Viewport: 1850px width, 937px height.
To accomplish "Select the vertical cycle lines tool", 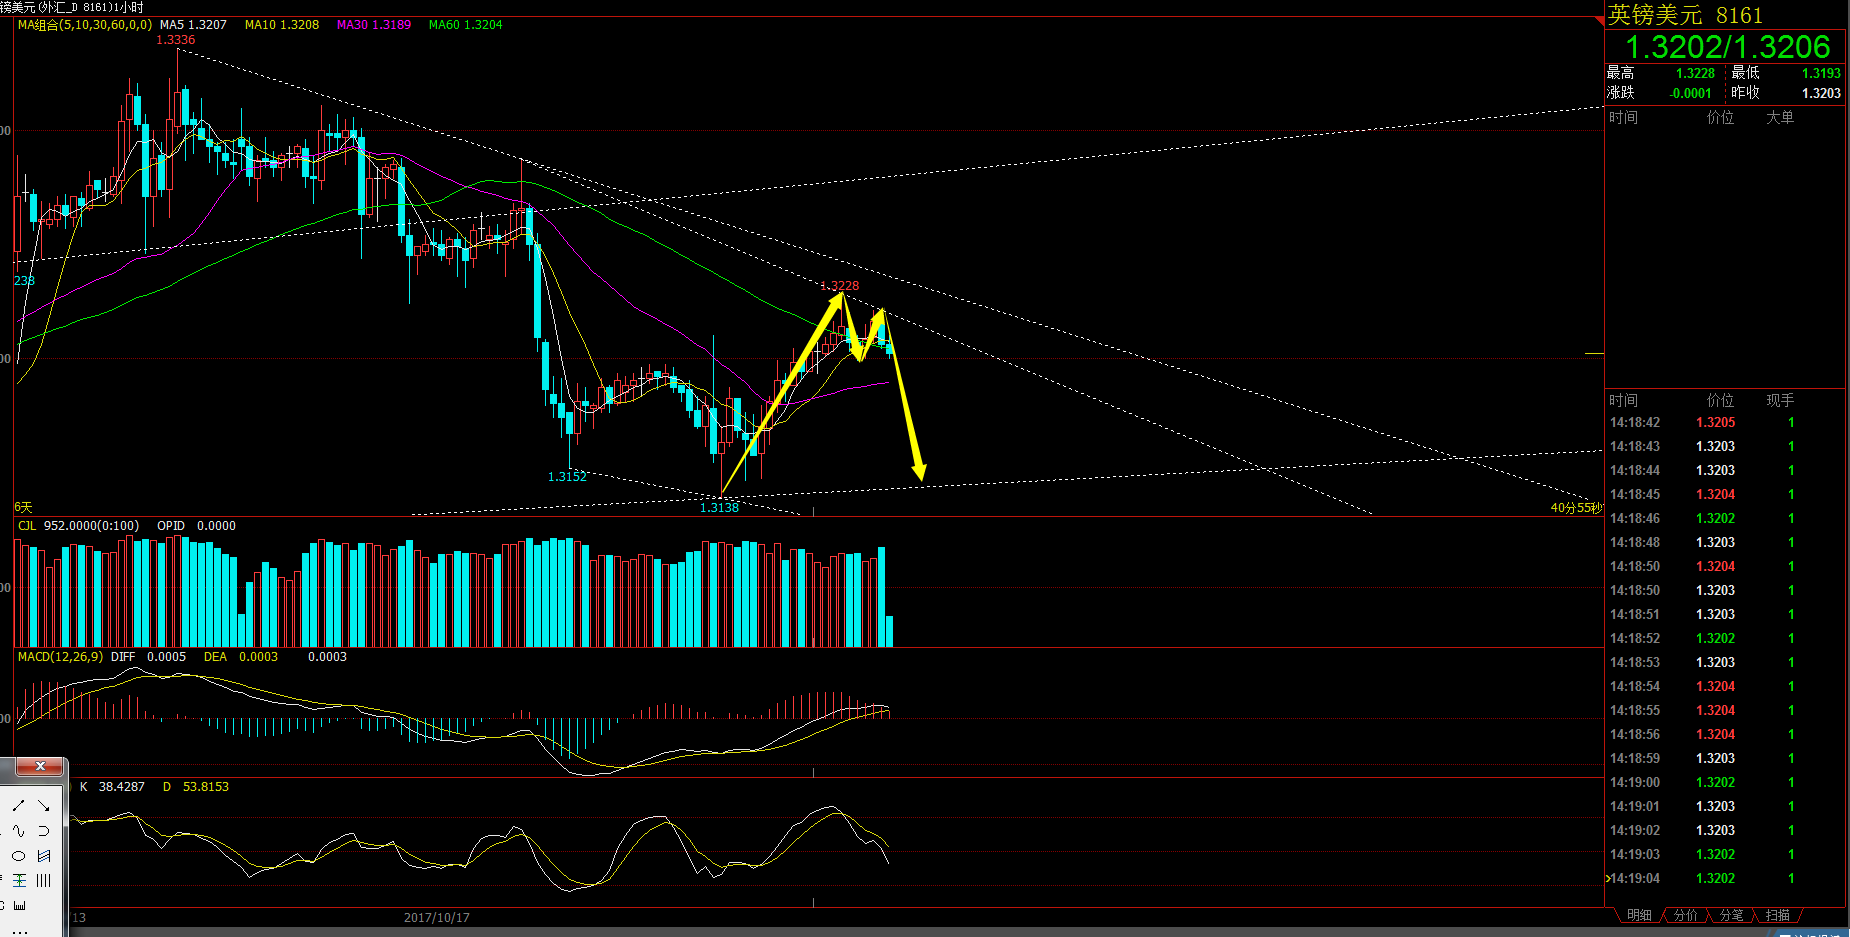I will pos(43,880).
